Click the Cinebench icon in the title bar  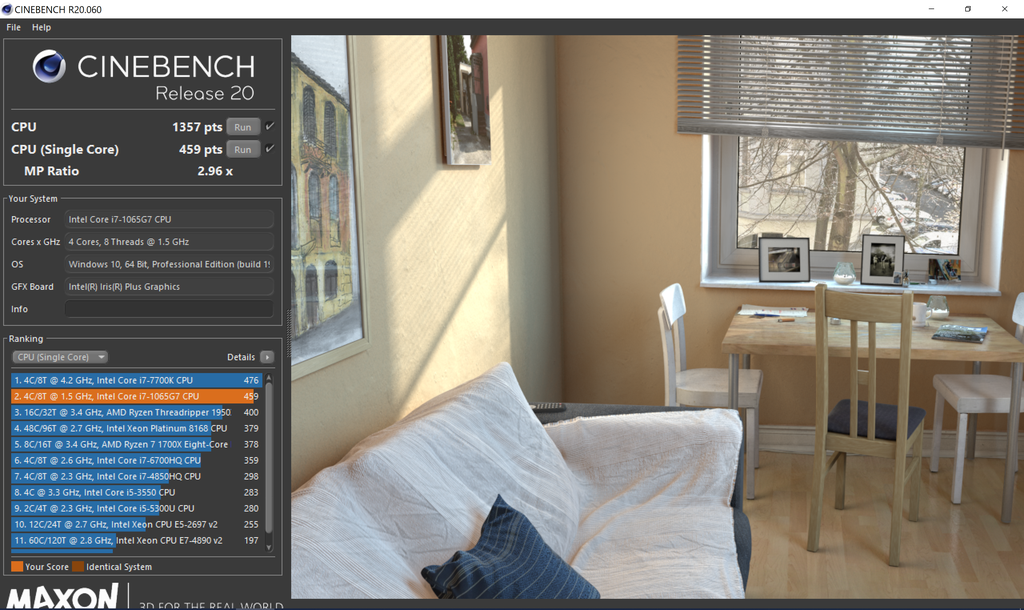pos(7,9)
